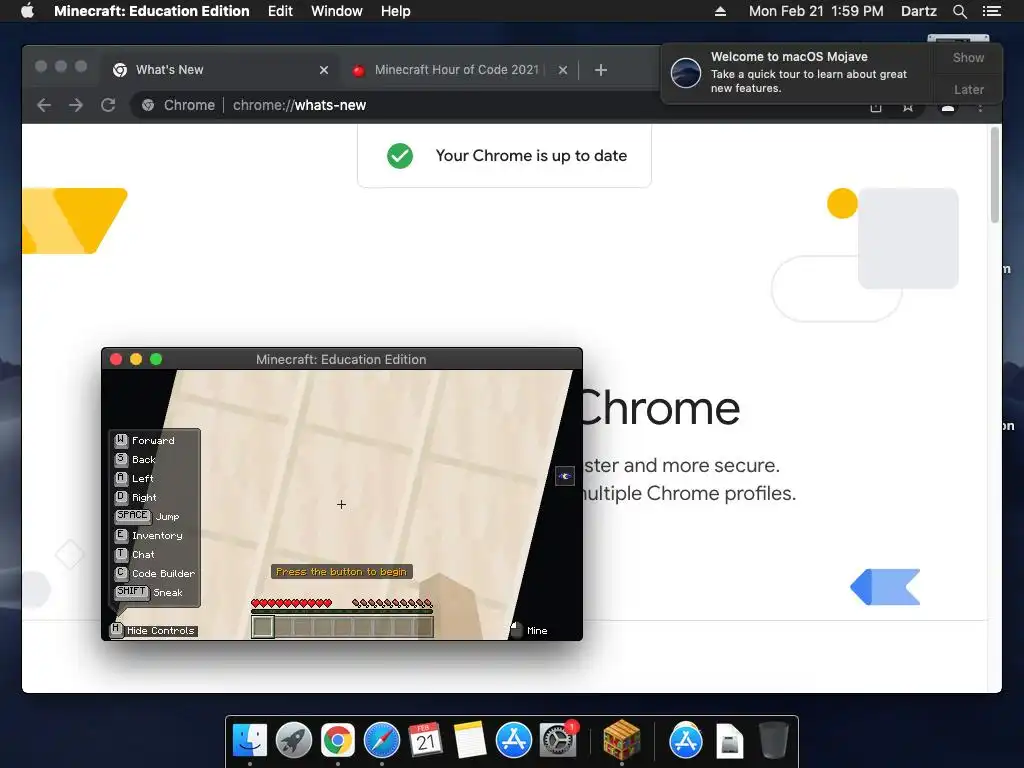
Task: Open the disk image file in Dock
Action: 729,741
